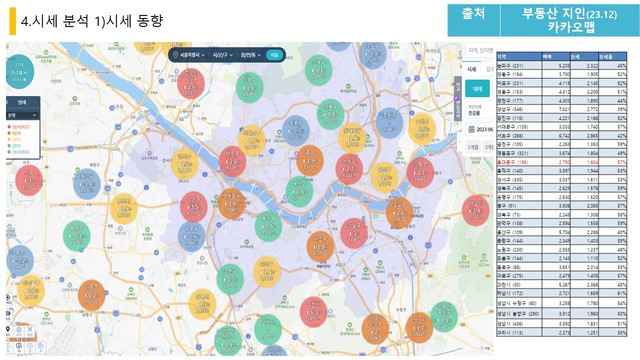640x360 pixels.
Task: Click the document icon in bottom-left toolbar
Action: tap(41, 347)
